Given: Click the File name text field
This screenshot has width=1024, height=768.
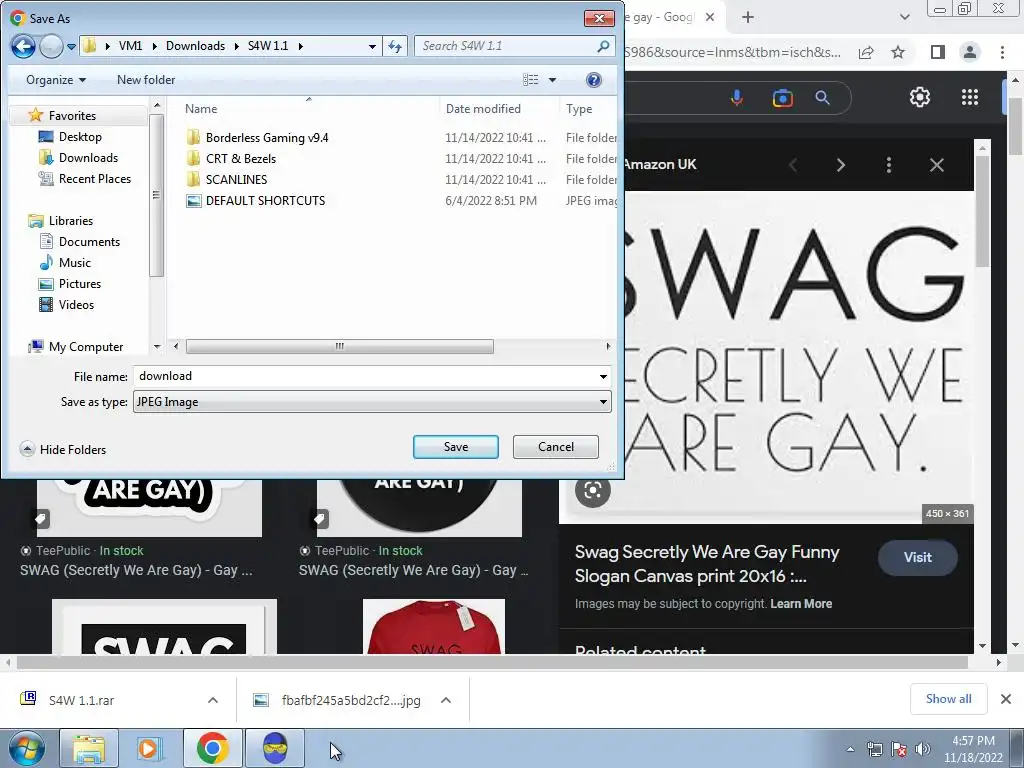Looking at the screenshot, I should click(x=364, y=376).
